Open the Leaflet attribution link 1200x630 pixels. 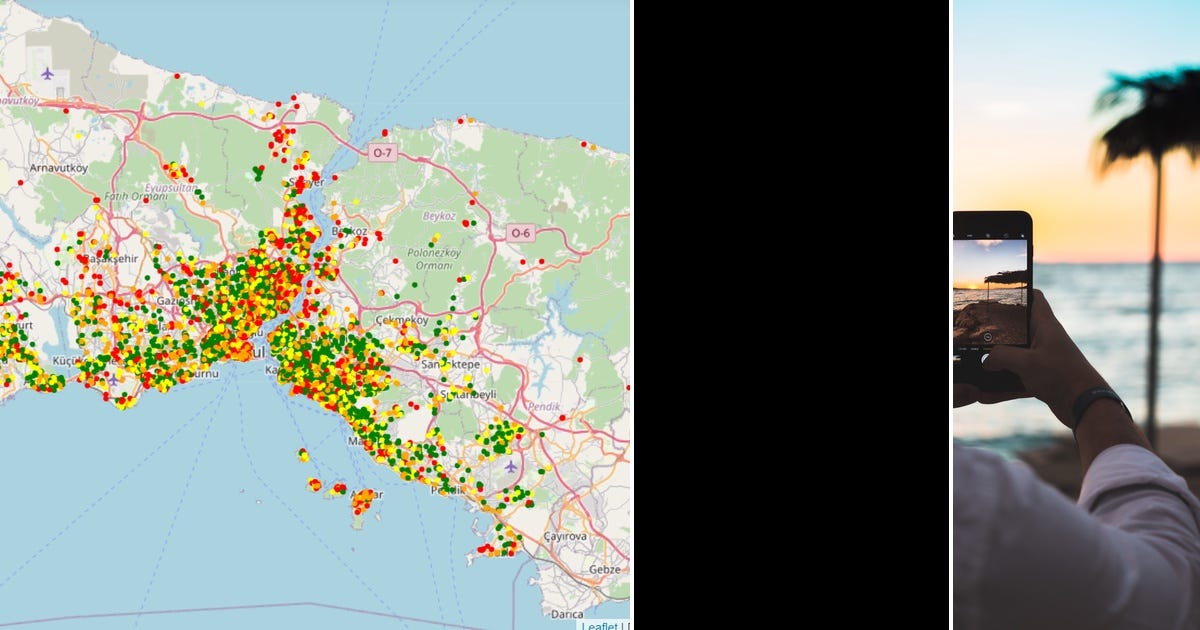[x=598, y=624]
